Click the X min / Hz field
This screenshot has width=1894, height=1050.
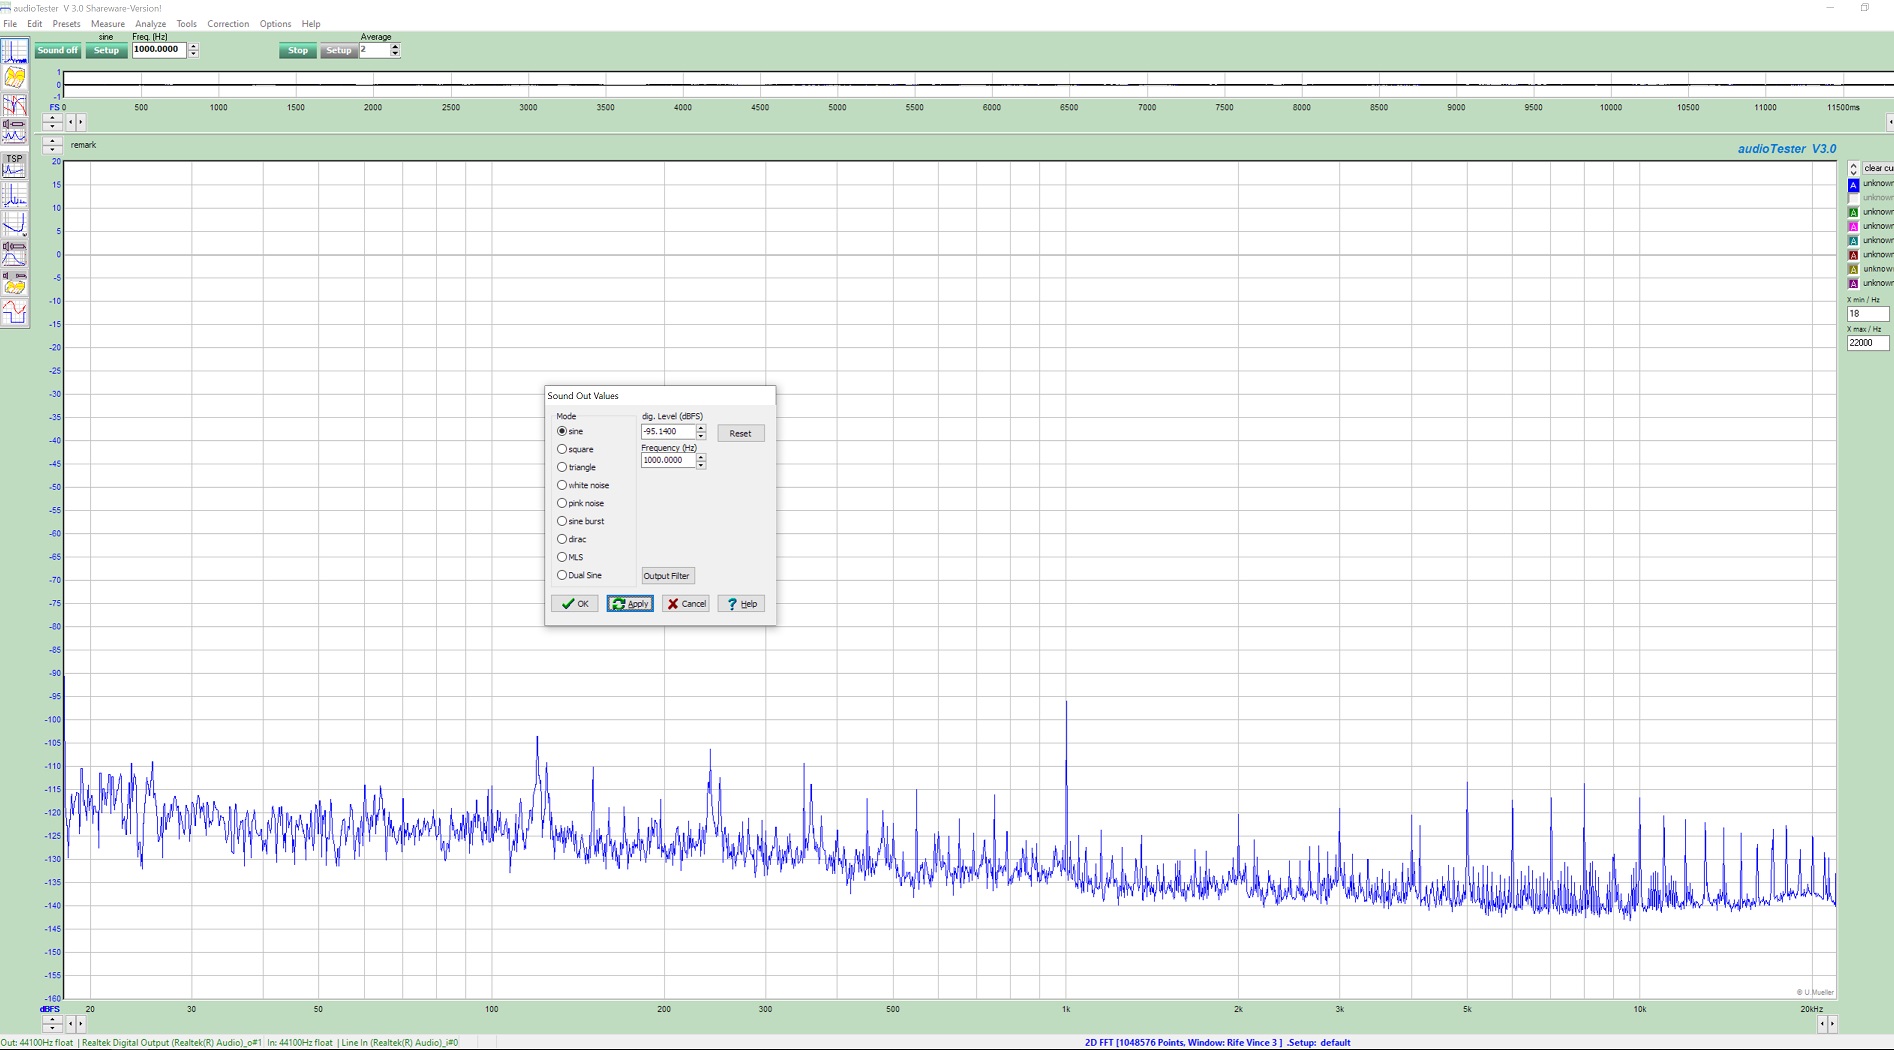(x=1867, y=314)
